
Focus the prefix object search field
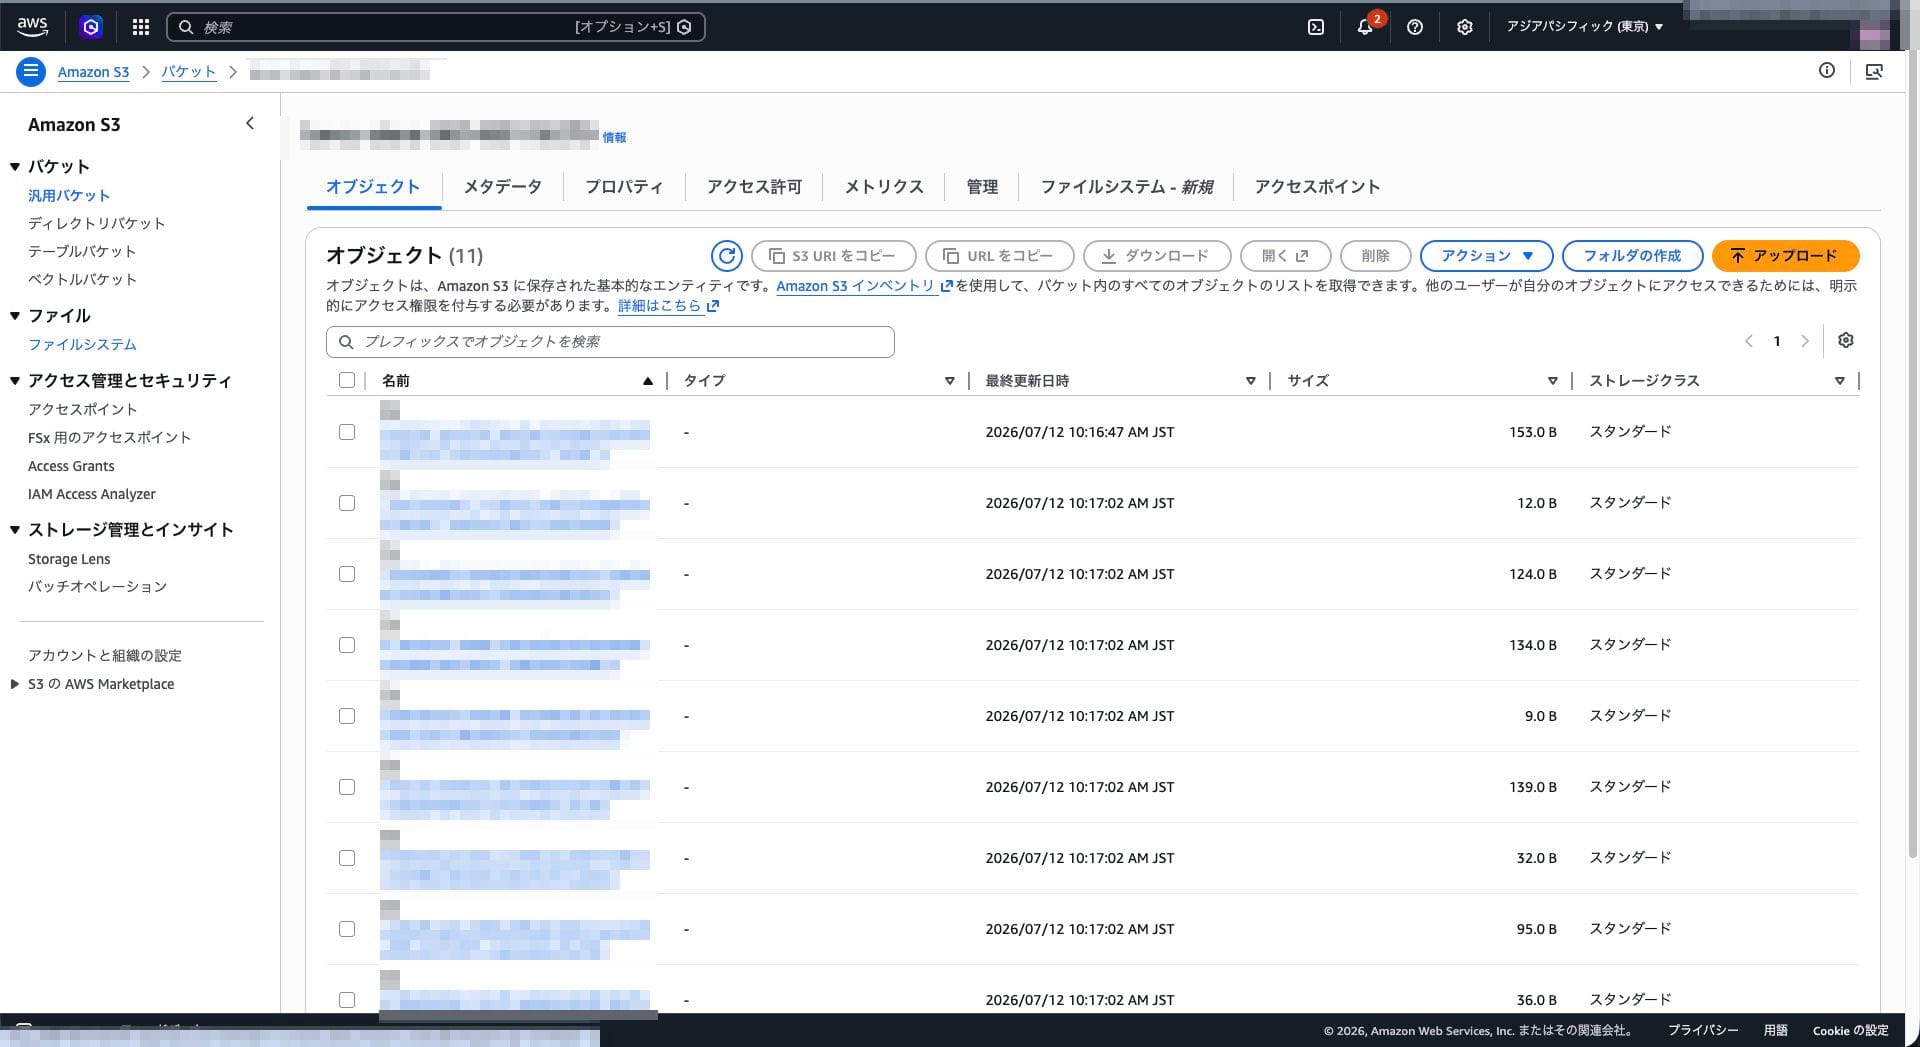[x=610, y=342]
